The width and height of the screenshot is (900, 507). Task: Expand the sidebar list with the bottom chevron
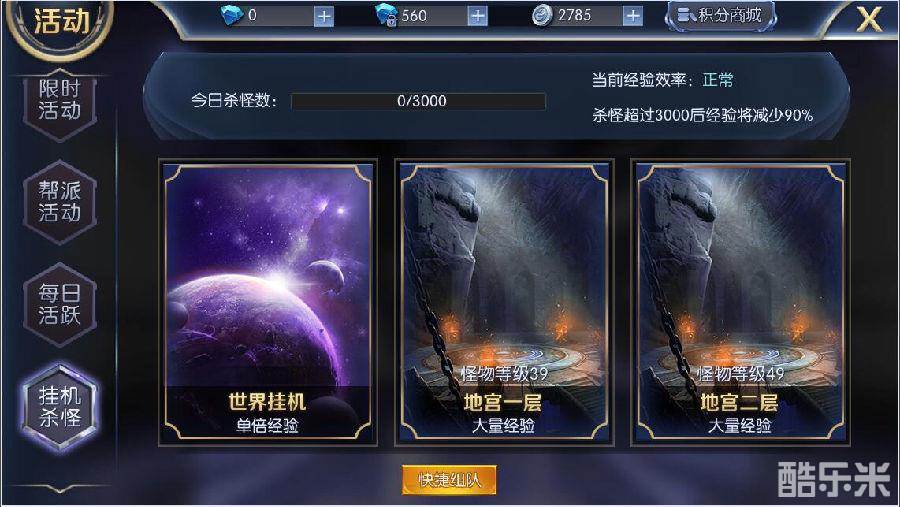click(60, 489)
